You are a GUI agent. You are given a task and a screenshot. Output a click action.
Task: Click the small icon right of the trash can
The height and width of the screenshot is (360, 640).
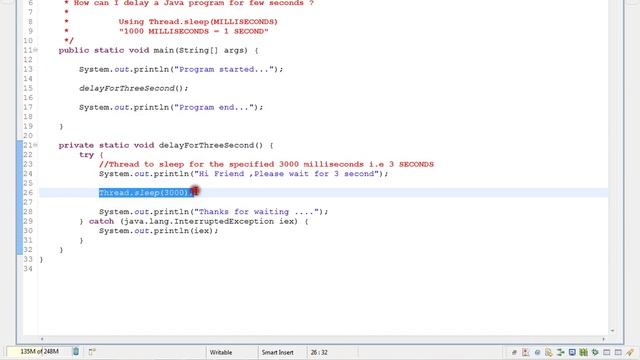(92, 351)
